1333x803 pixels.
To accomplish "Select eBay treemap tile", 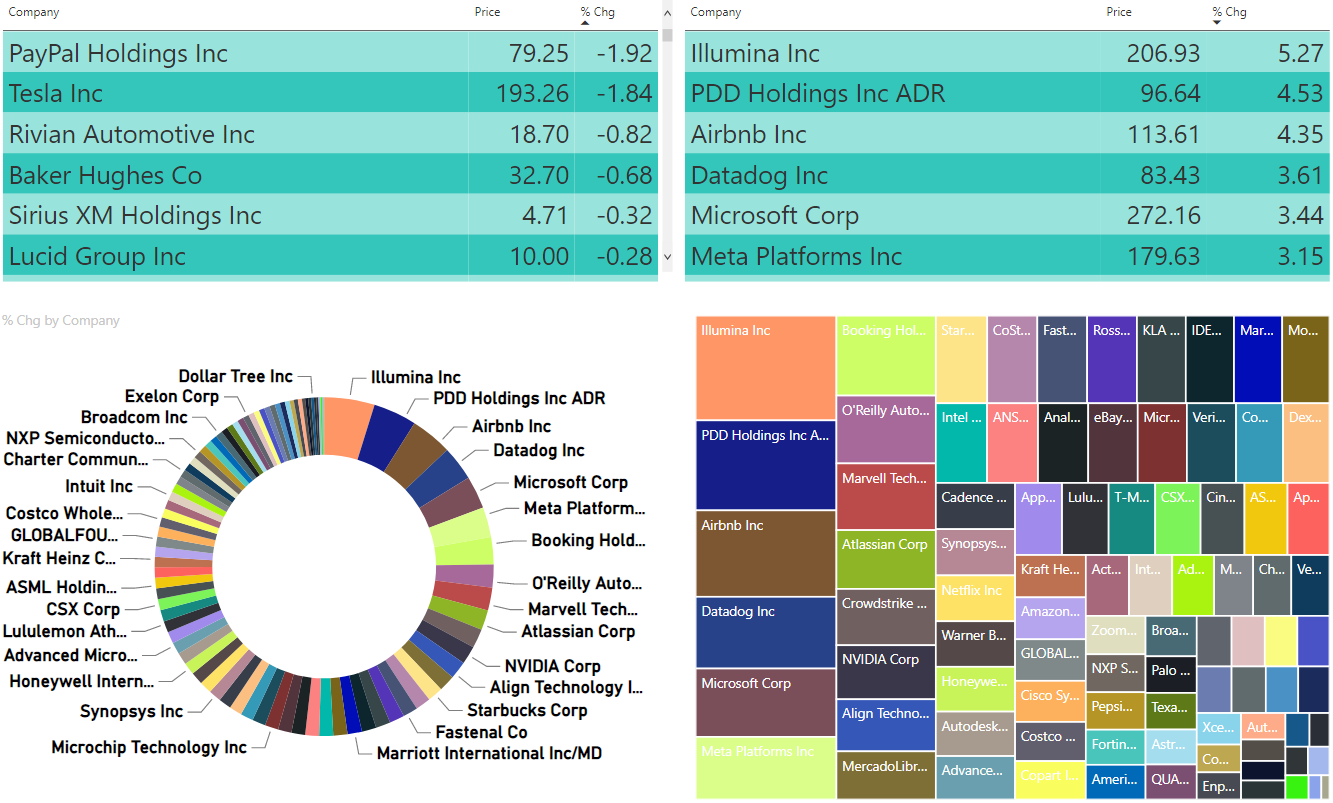I will tap(1111, 442).
